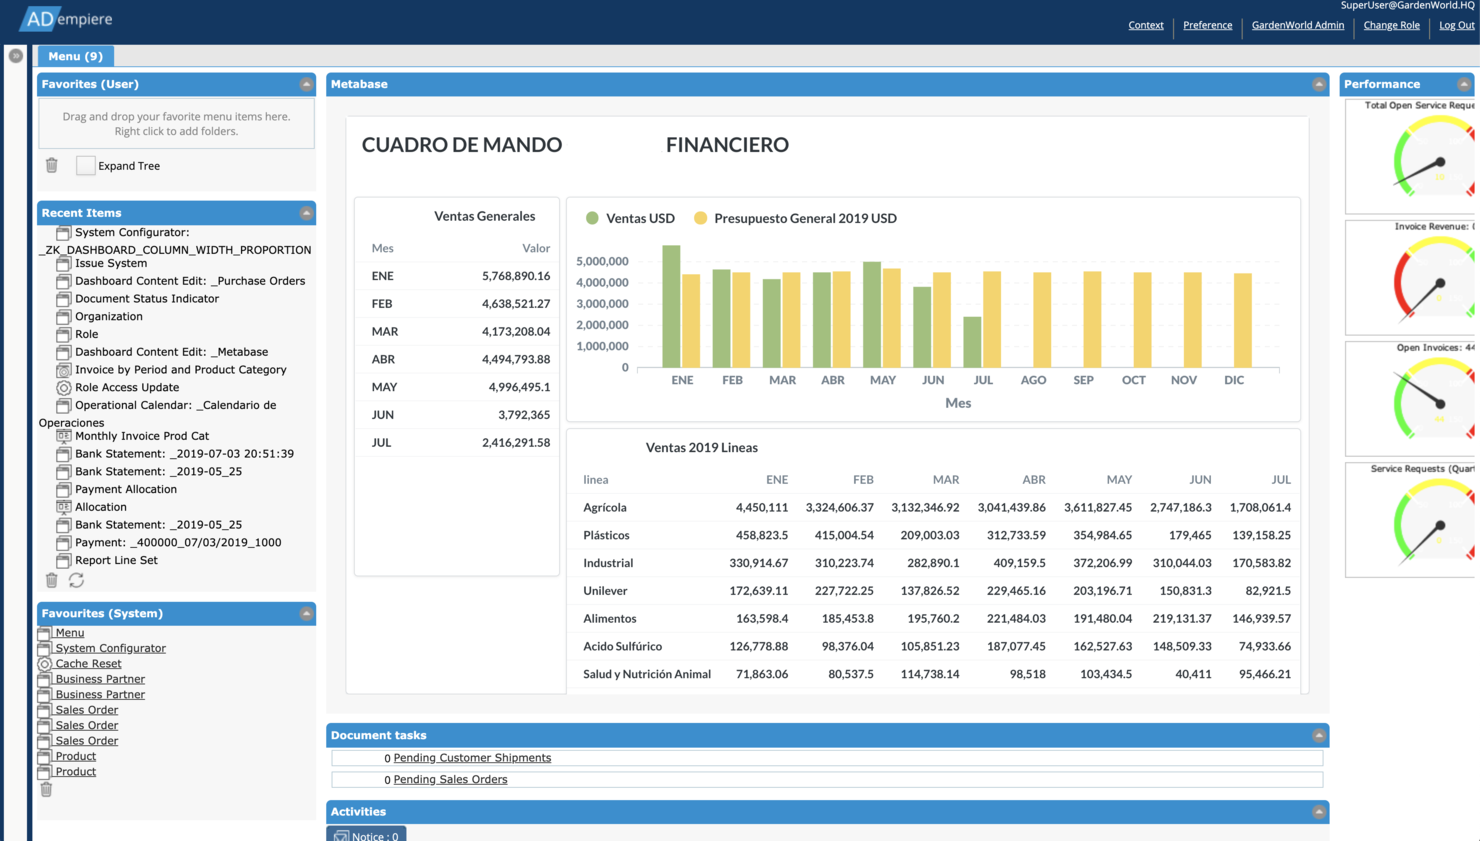Enable the Expand Tree checkbox
The width and height of the screenshot is (1480, 841).
coord(85,165)
